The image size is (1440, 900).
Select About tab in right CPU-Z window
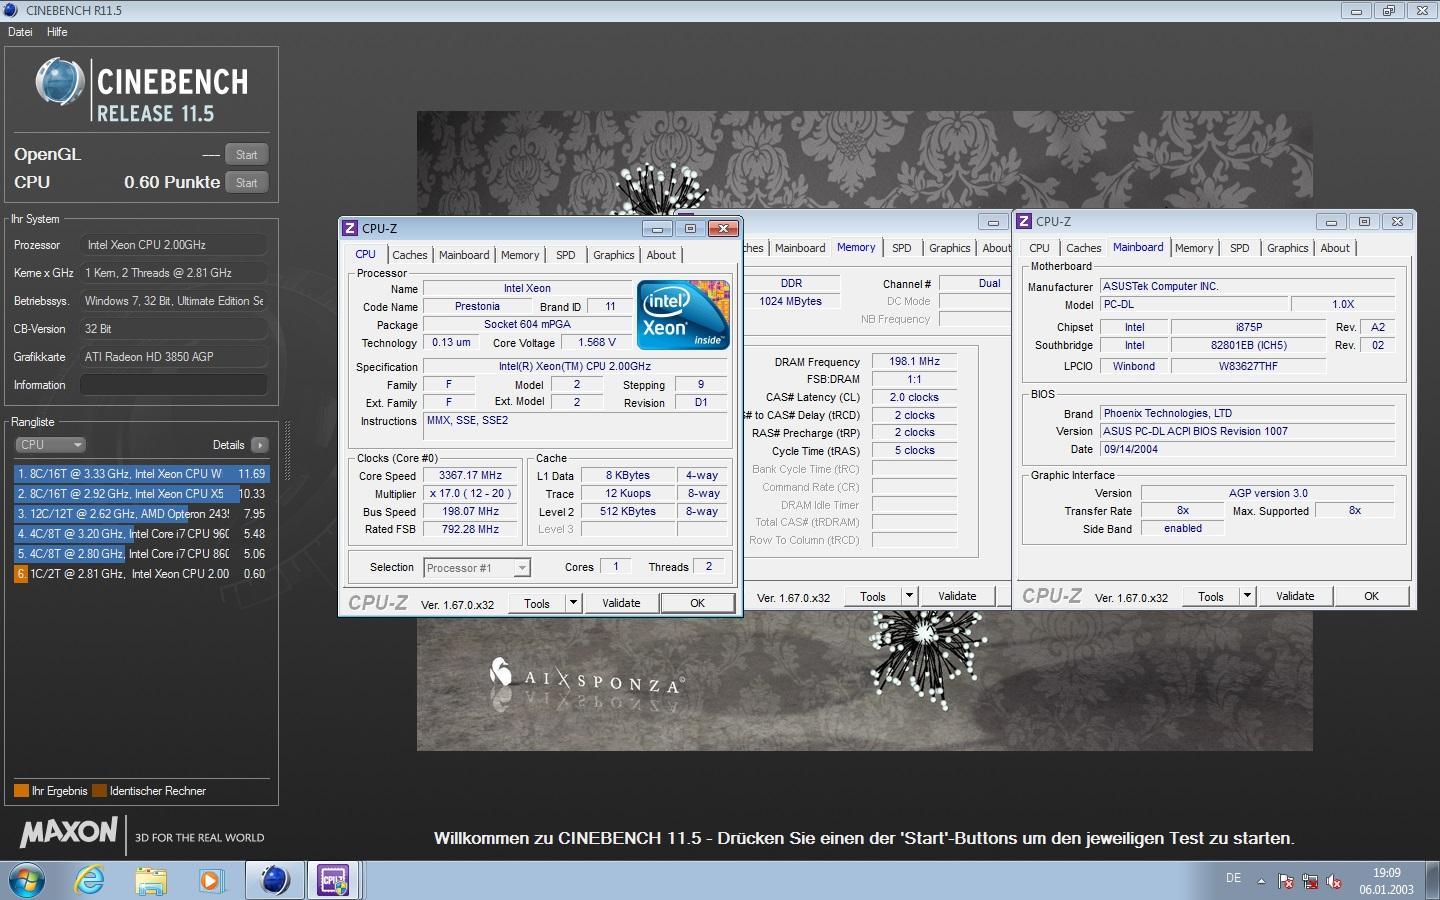(1335, 248)
